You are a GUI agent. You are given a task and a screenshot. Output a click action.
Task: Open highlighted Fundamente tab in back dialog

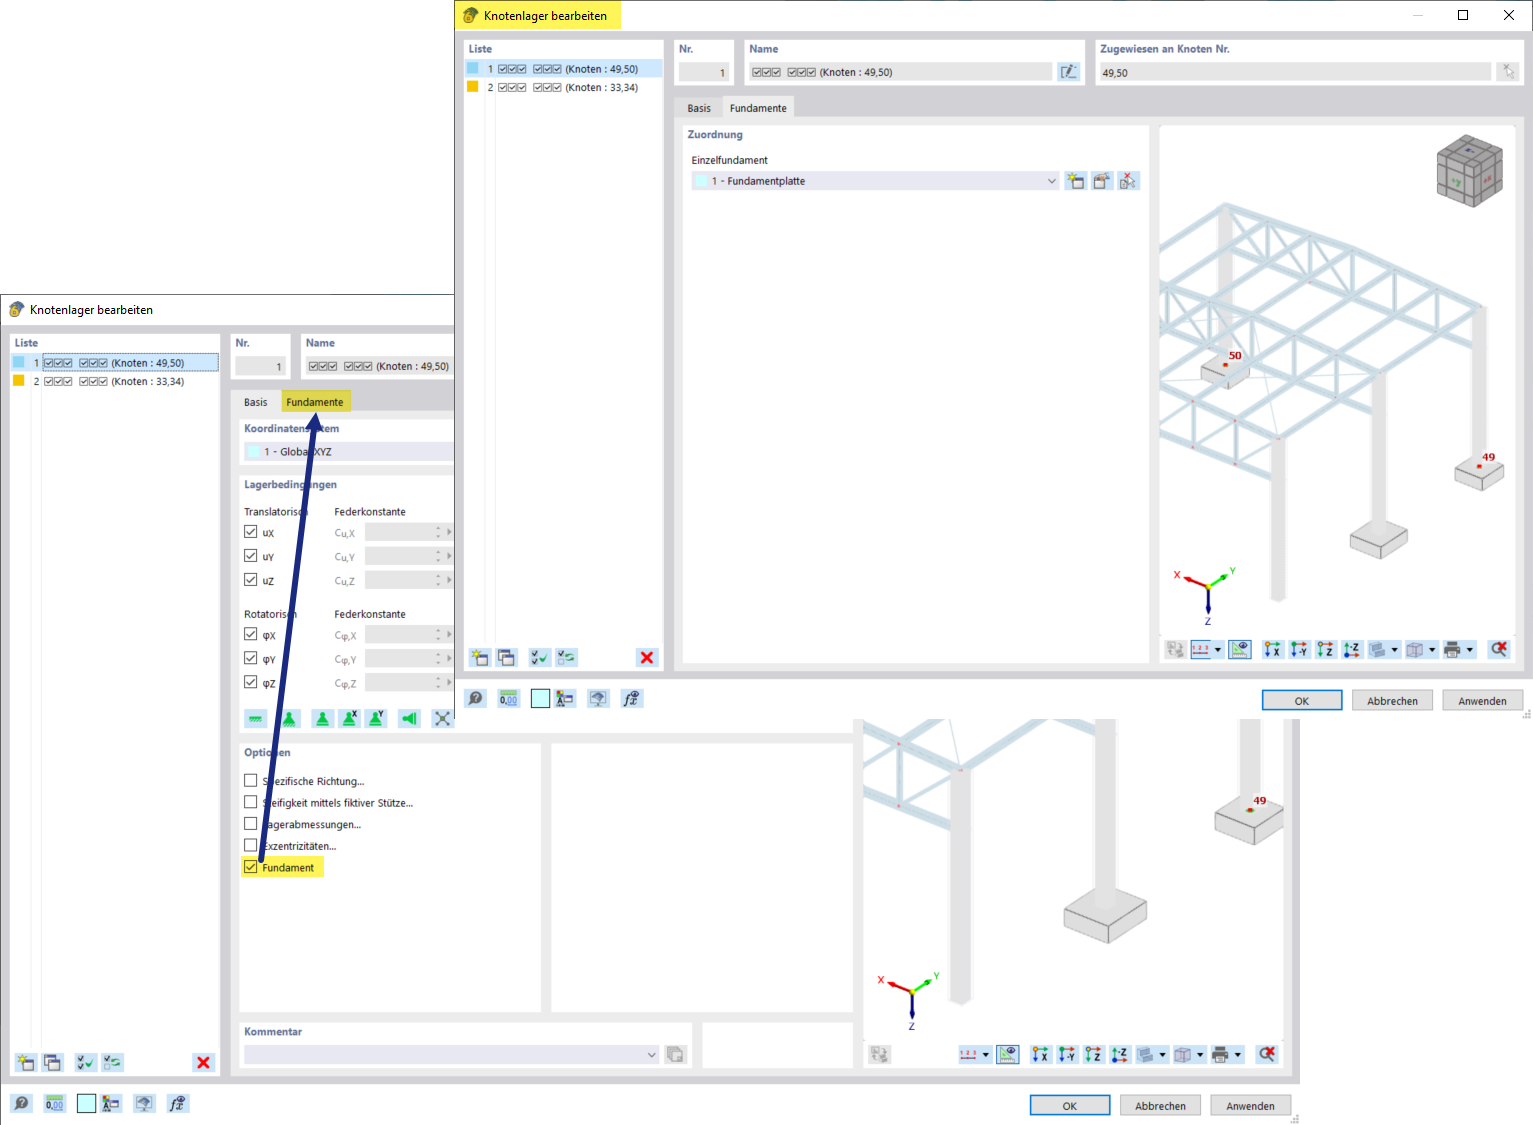pyautogui.click(x=315, y=402)
